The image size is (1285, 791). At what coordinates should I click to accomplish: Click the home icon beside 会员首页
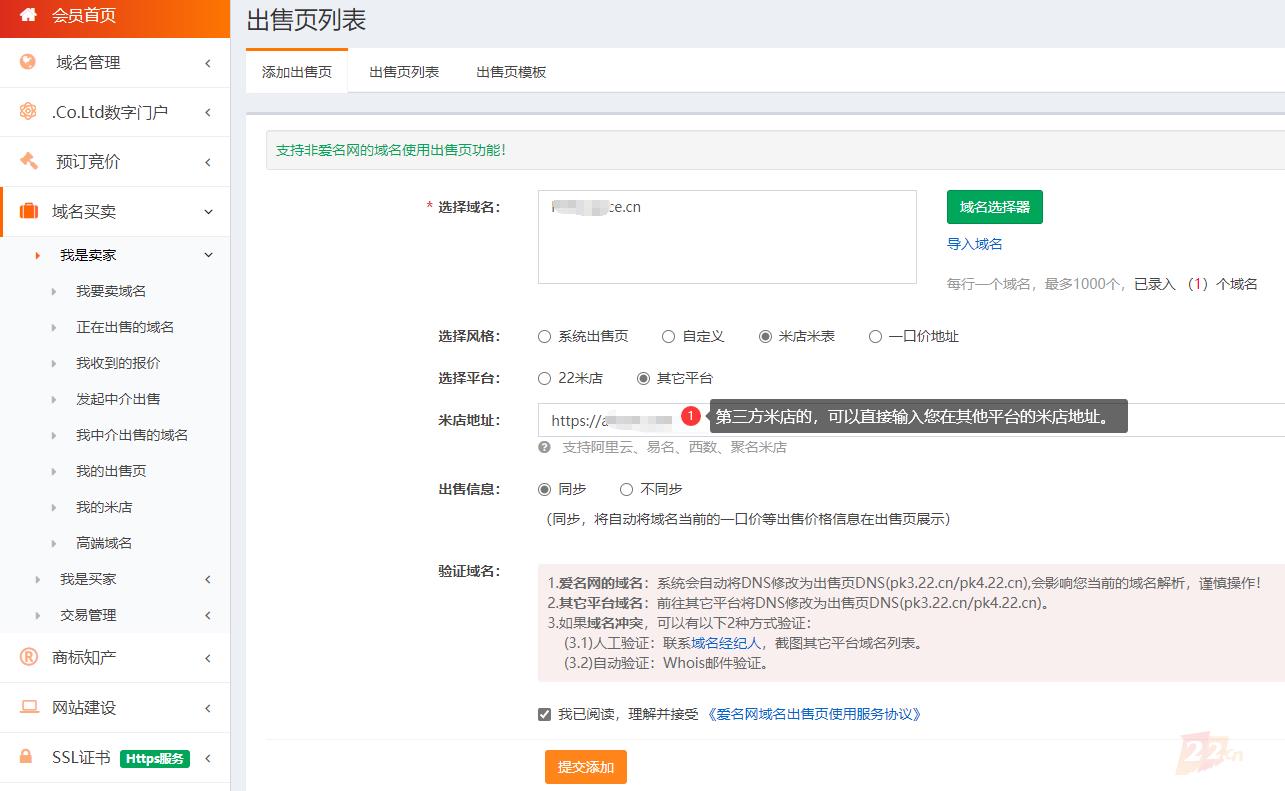point(28,15)
